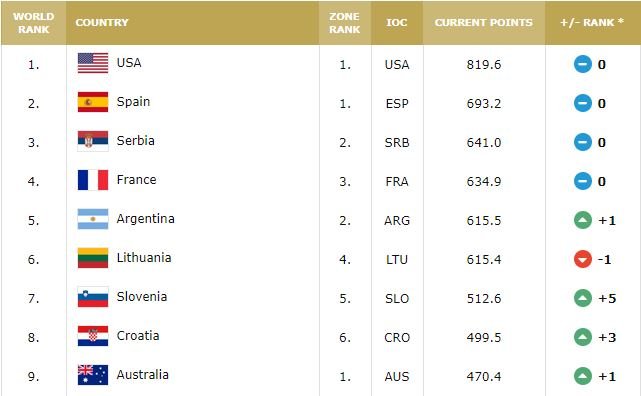Click the Argentina flag icon
This screenshot has width=641, height=396.
click(x=93, y=219)
